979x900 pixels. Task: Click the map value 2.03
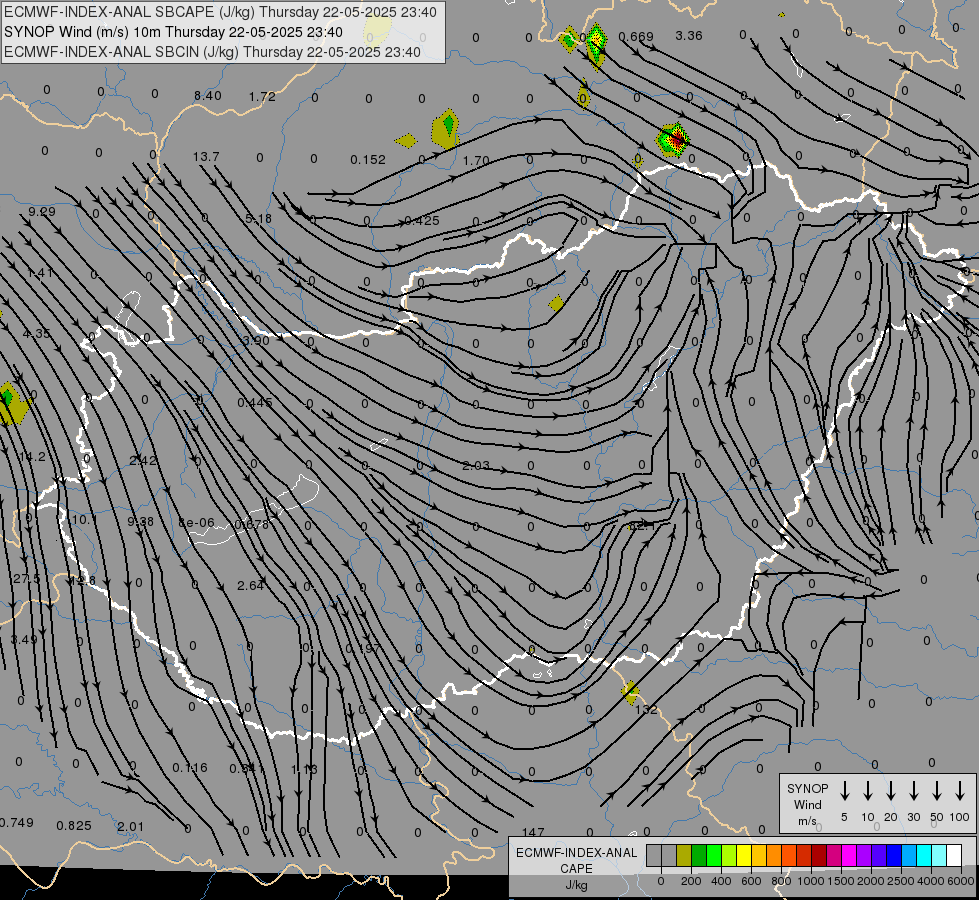[476, 466]
